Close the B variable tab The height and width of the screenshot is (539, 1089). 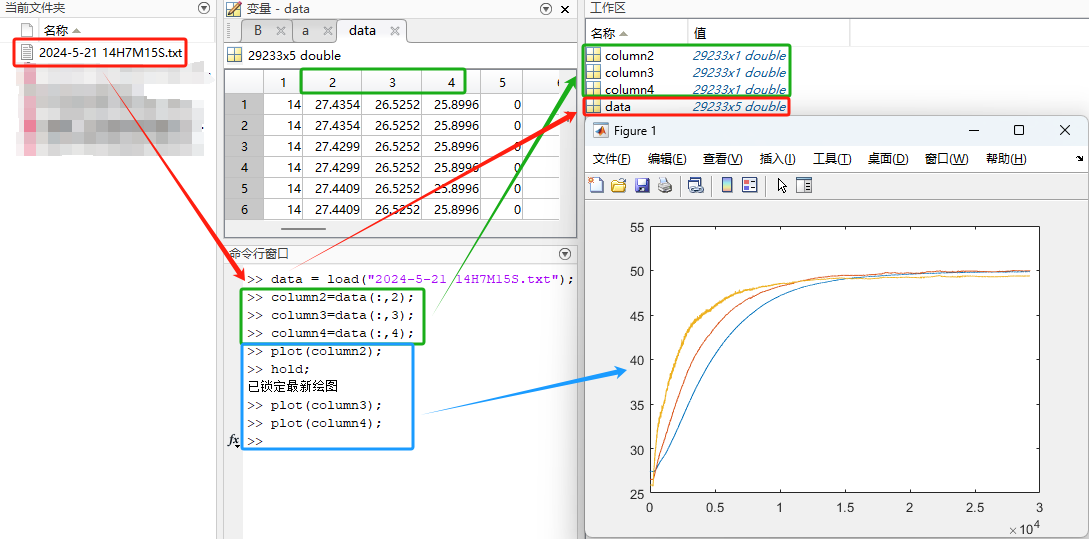(281, 31)
